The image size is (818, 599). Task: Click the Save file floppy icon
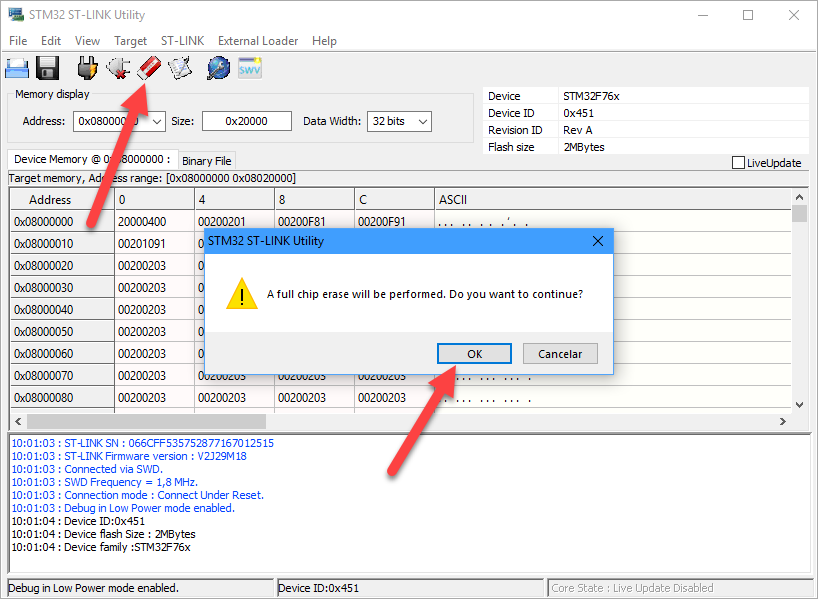coord(47,68)
